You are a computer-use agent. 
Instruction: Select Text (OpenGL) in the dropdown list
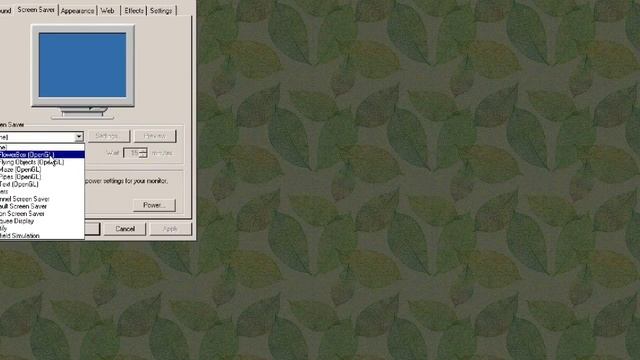(42, 184)
